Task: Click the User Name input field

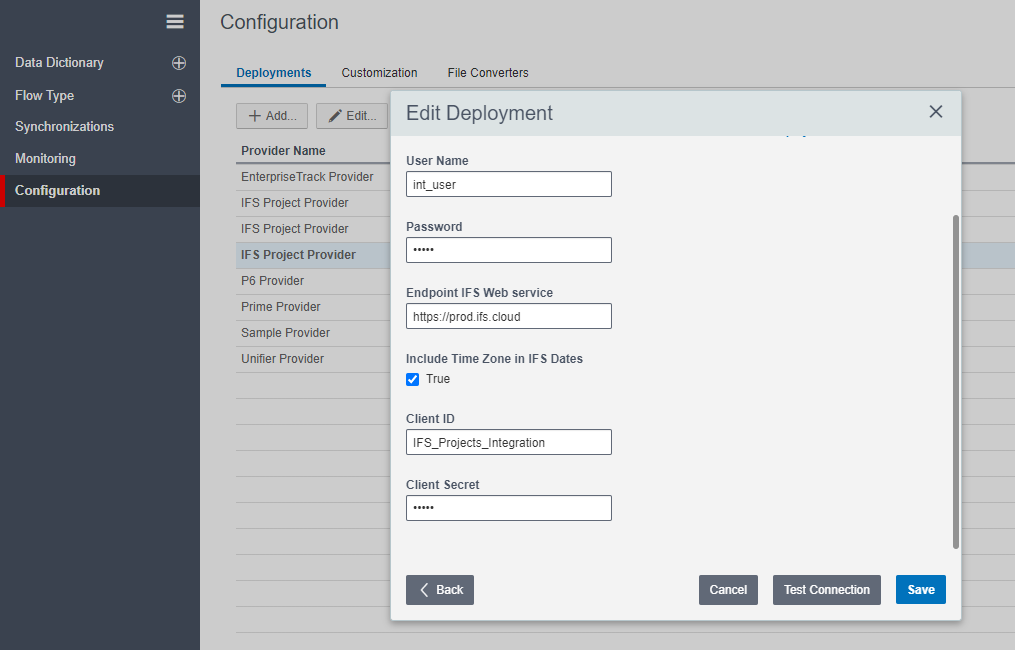Action: point(508,184)
